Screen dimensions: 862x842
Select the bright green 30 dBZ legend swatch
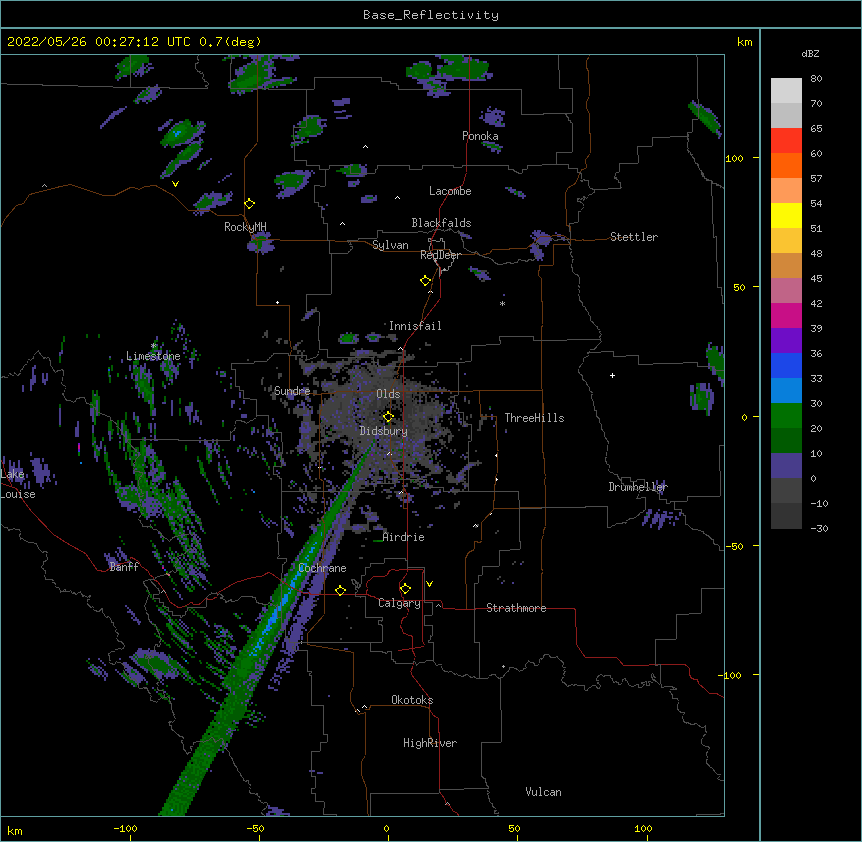(786, 415)
